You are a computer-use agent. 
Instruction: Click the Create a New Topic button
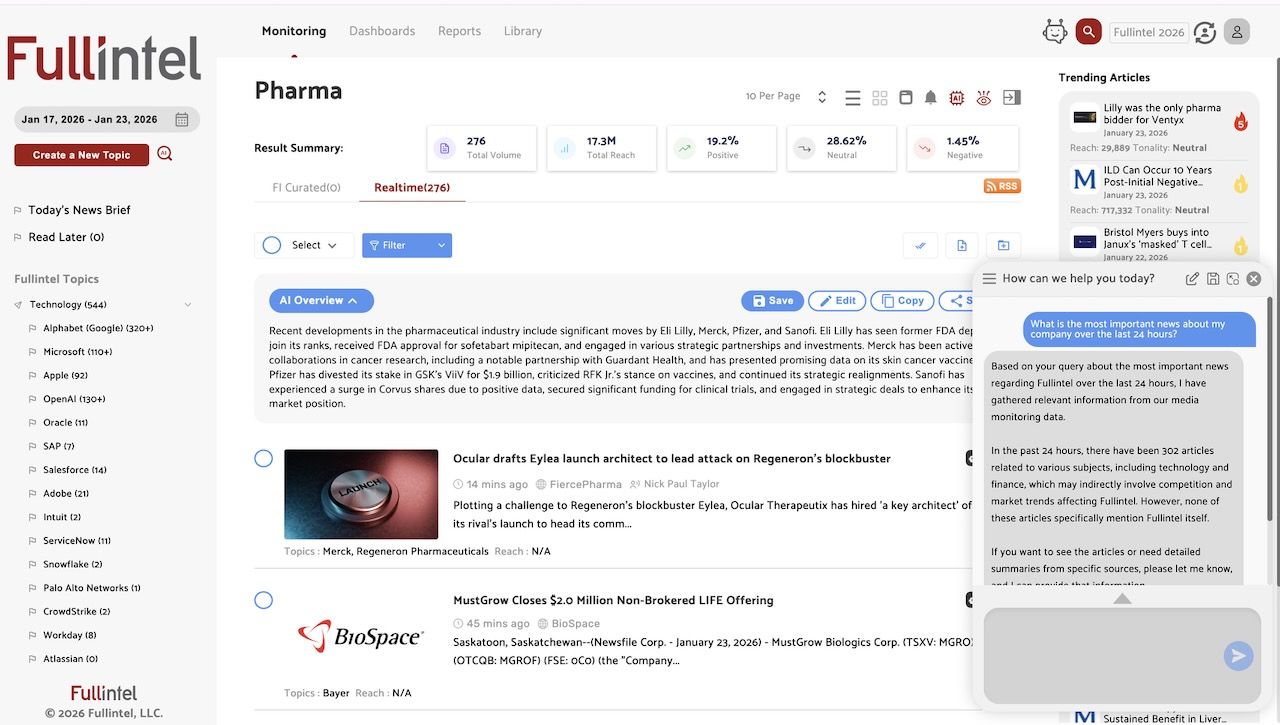(81, 155)
